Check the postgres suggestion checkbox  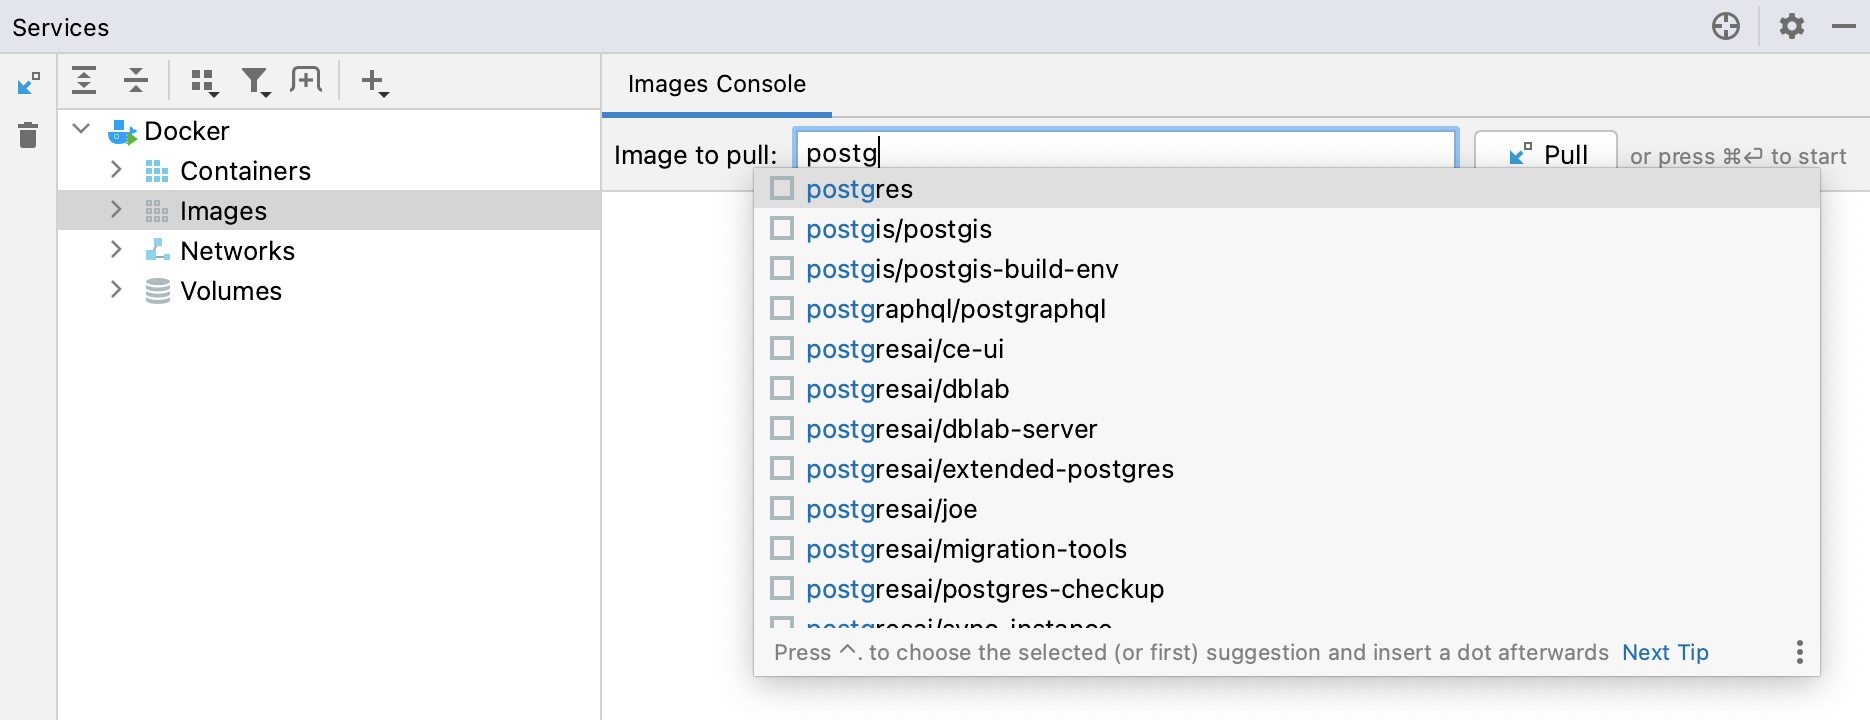781,188
